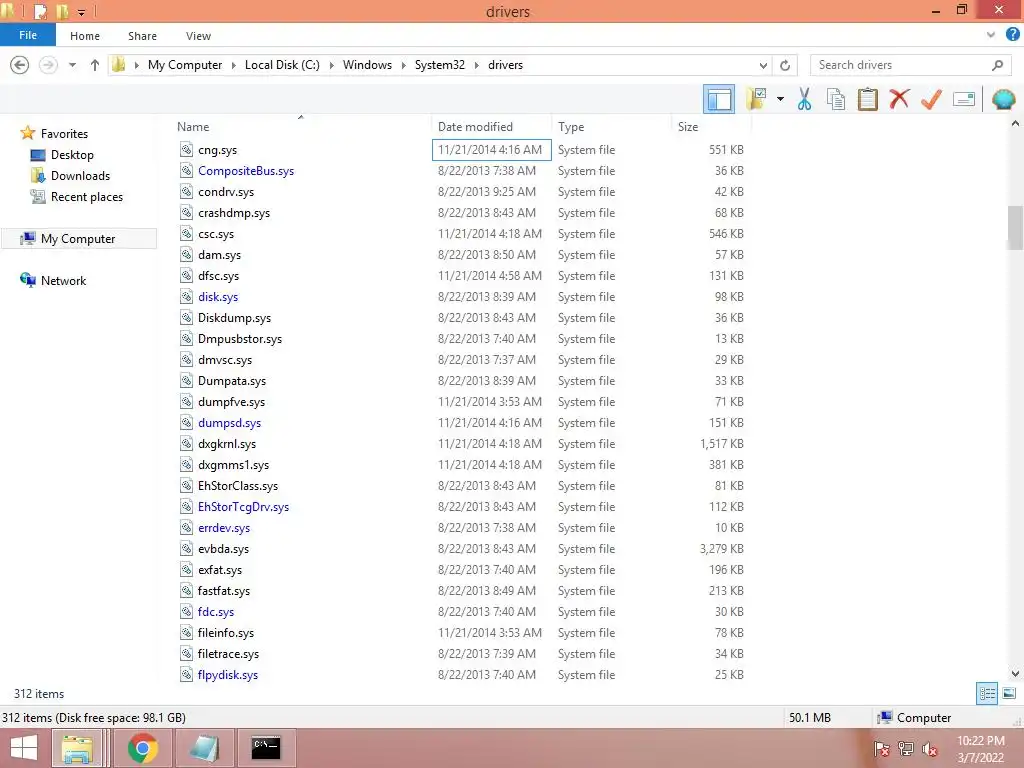1024x768 pixels.
Task: Click the disk.sys file icon
Action: (186, 296)
